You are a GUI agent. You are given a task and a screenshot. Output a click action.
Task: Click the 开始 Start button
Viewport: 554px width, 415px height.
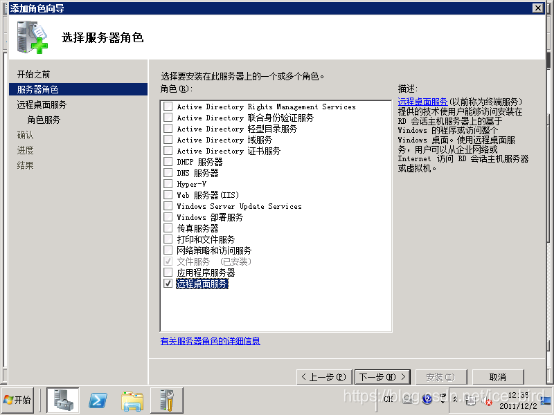tap(17, 400)
